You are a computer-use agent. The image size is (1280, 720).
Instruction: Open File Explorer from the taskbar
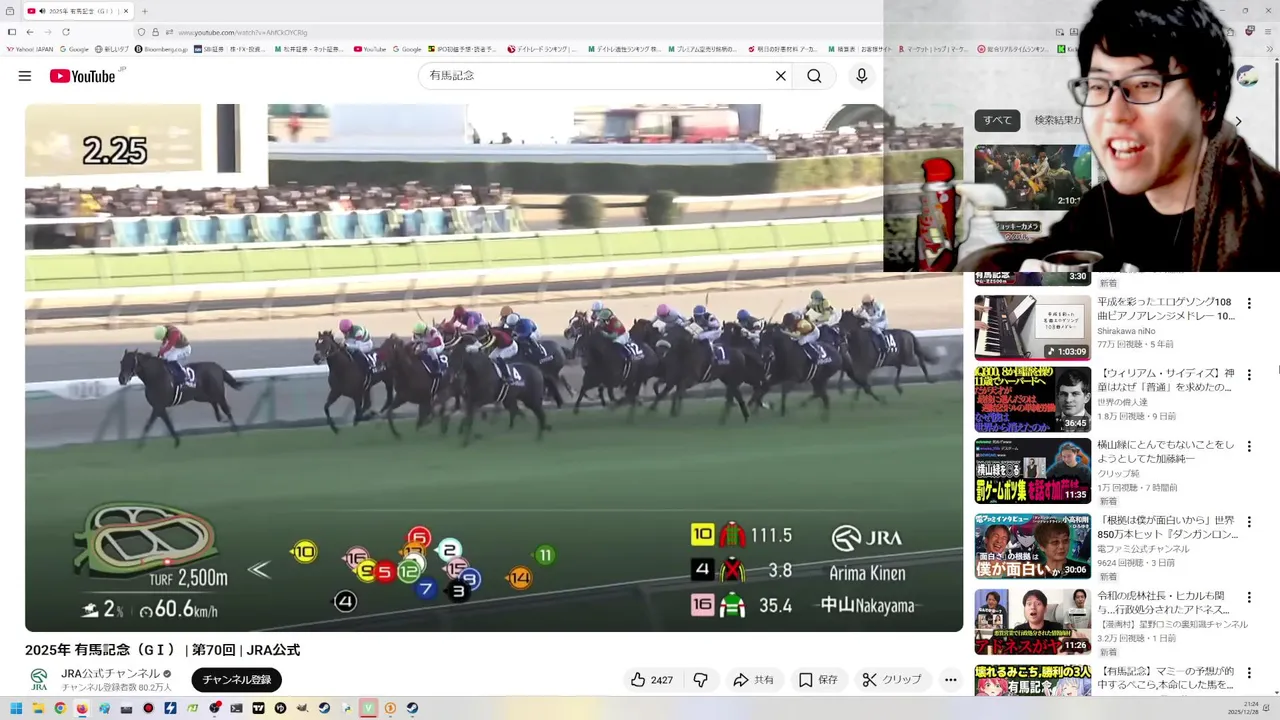click(x=38, y=708)
